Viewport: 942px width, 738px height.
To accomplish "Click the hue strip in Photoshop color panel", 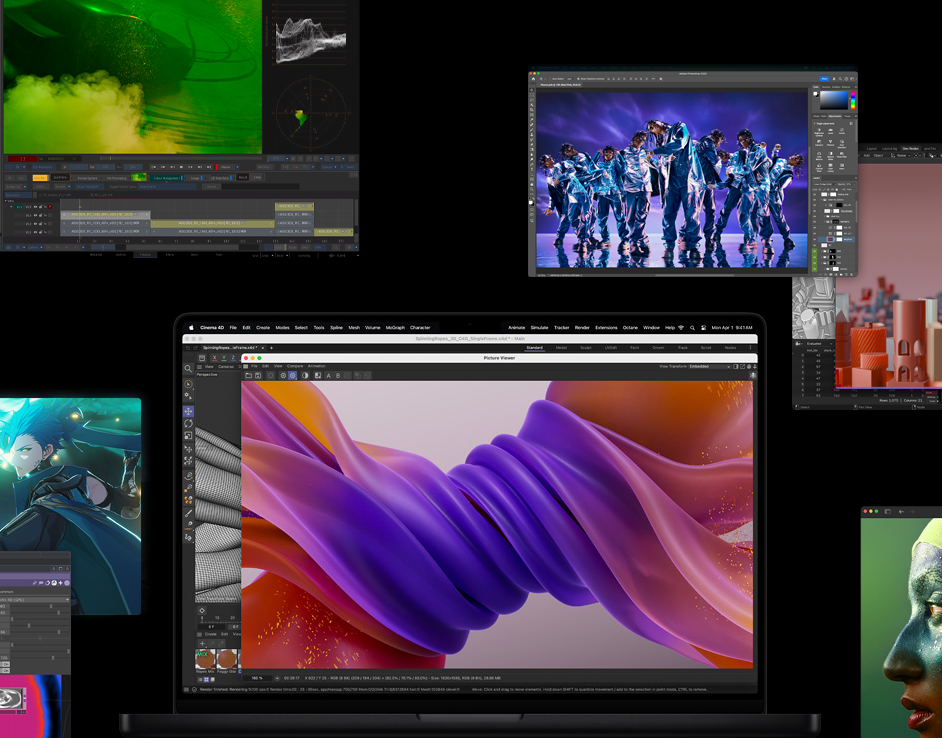I will [x=852, y=100].
